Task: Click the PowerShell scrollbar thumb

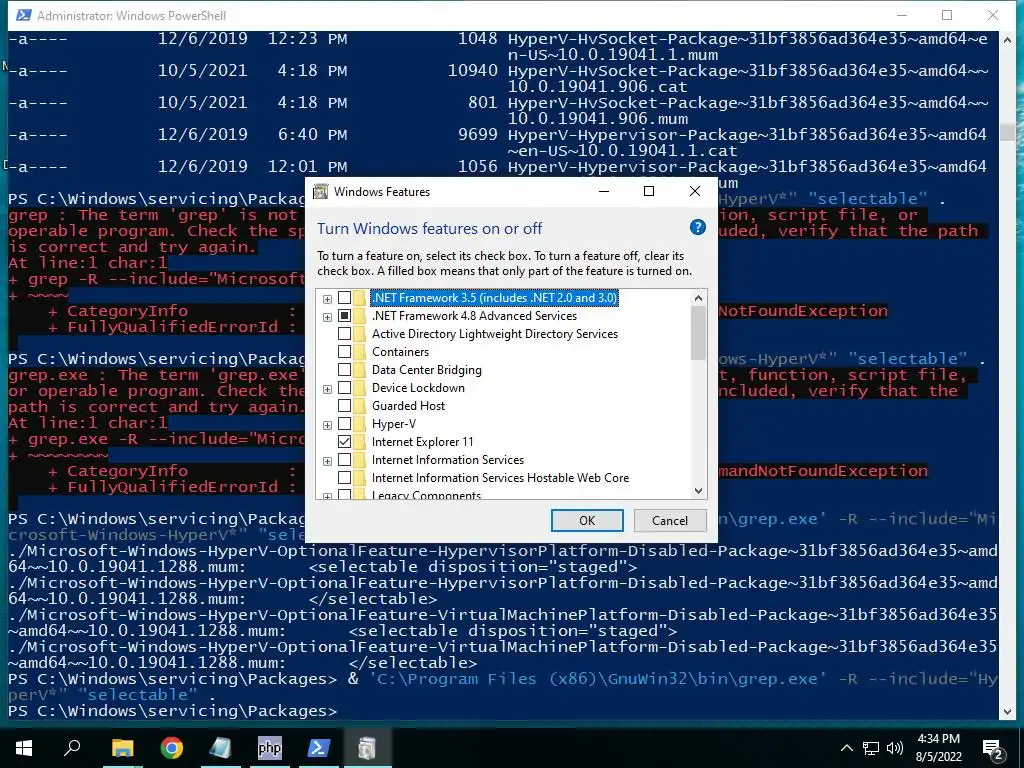Action: [x=1007, y=133]
